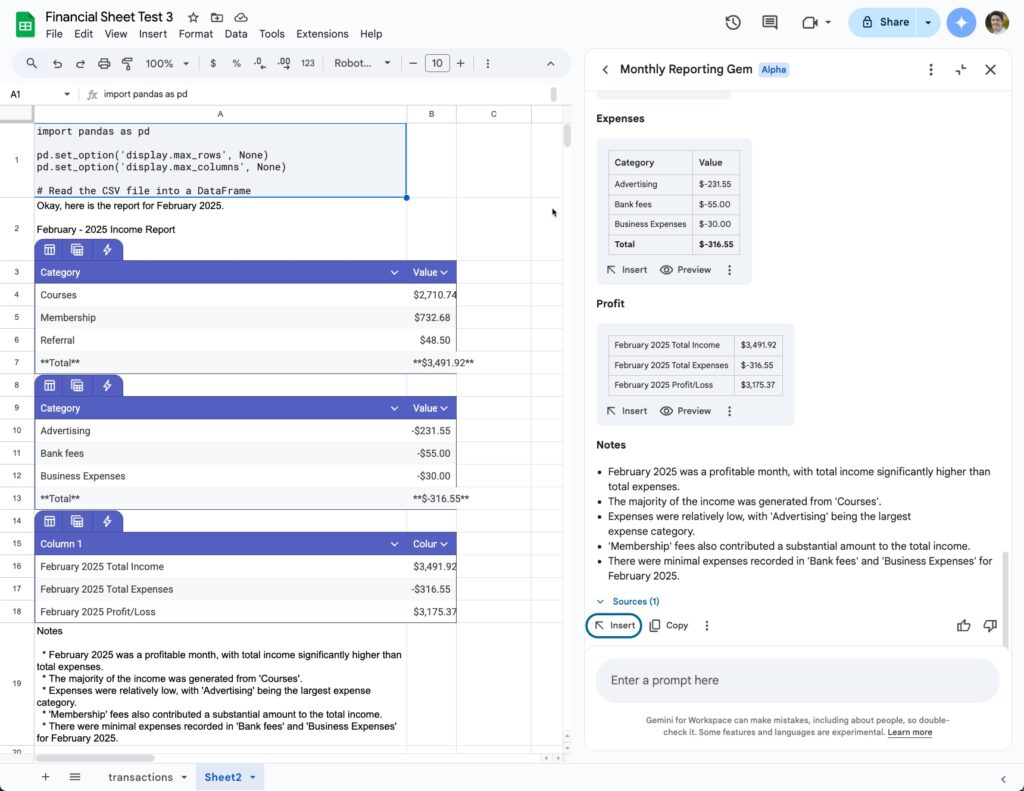1024x791 pixels.
Task: Click the print icon in toolbar
Action: click(x=104, y=63)
